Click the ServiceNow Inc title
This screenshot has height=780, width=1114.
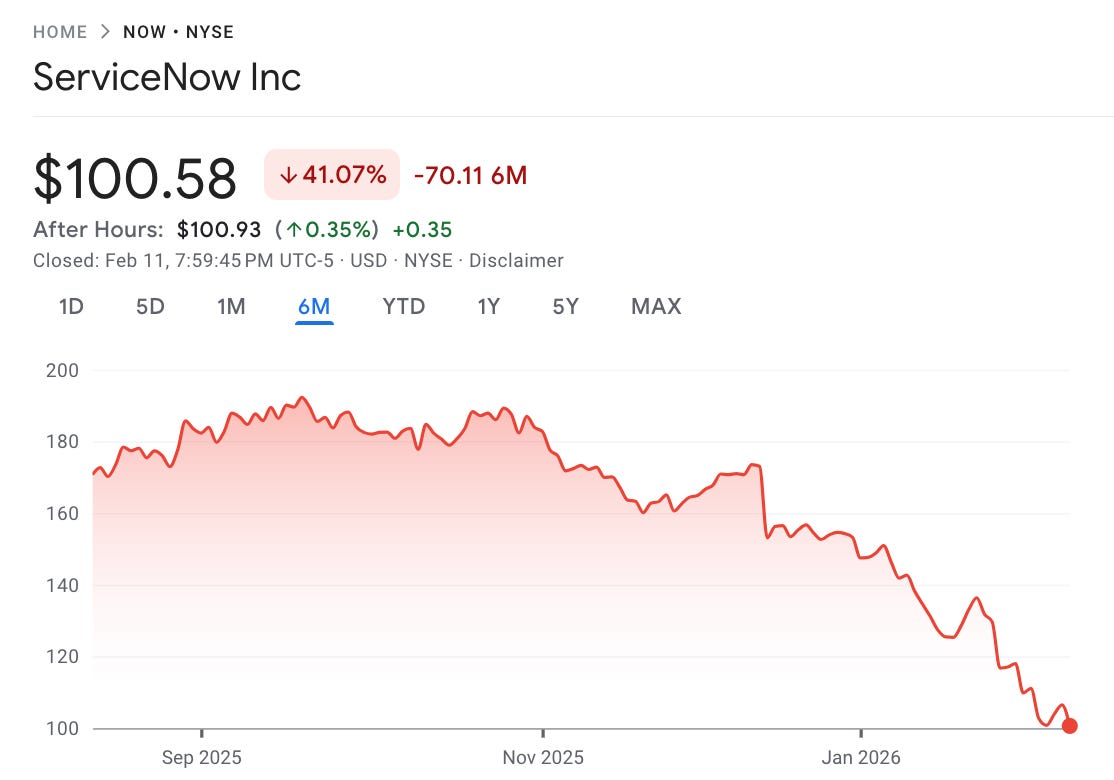(166, 77)
